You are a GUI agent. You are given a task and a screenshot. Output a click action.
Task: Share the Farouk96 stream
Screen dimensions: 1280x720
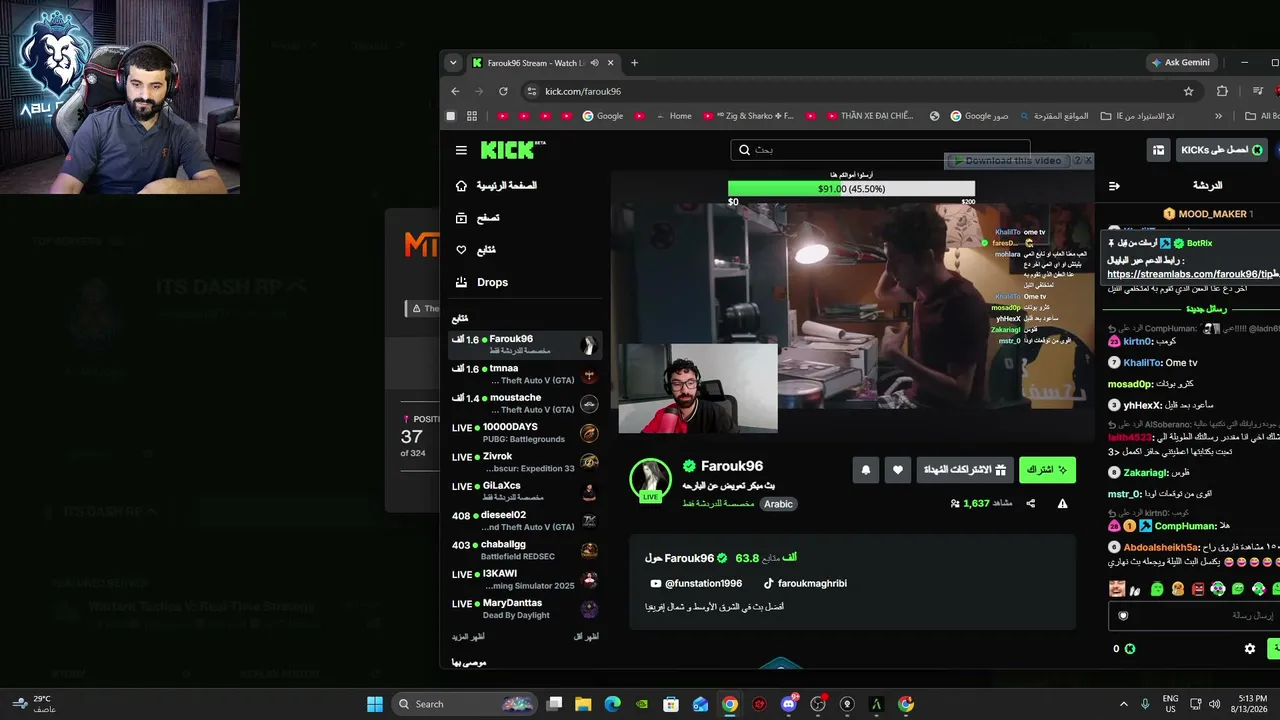[x=1031, y=504]
